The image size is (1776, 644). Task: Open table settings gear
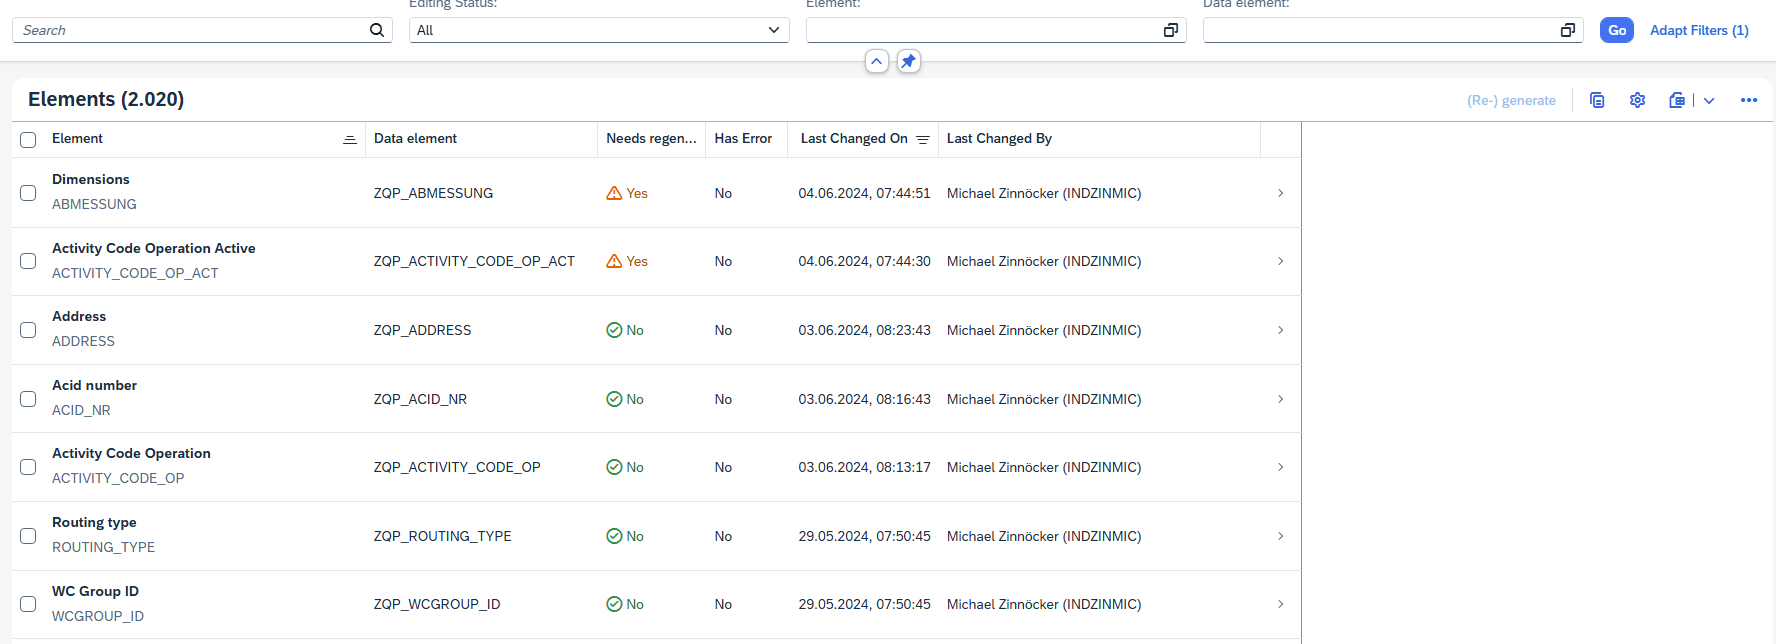click(x=1637, y=100)
